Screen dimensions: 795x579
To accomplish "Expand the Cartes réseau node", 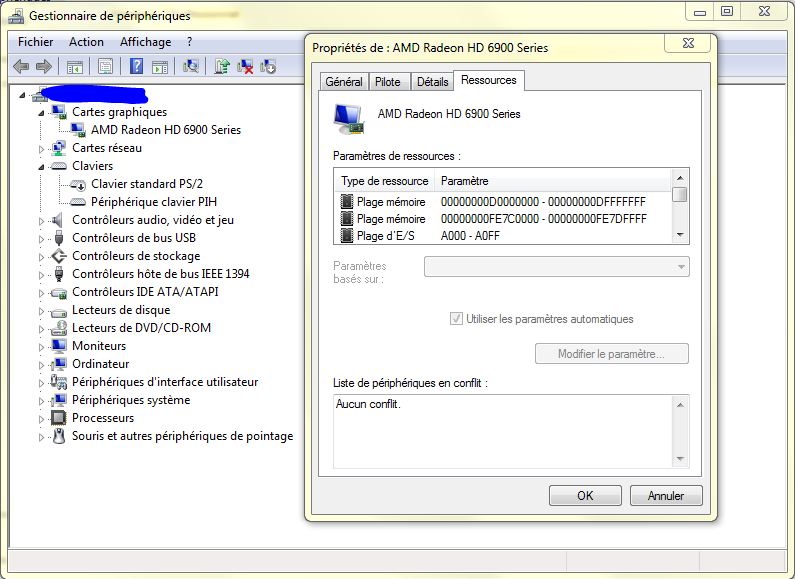I will [41, 149].
